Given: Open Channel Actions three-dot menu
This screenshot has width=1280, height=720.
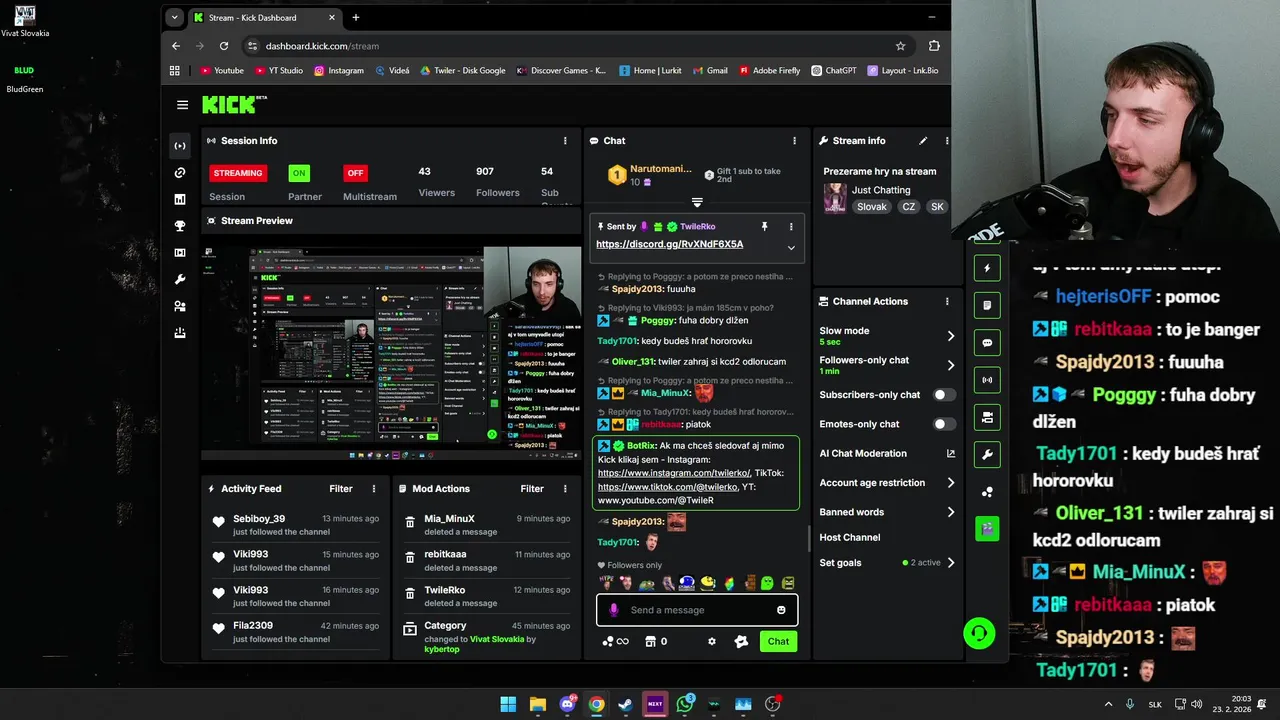Looking at the screenshot, I should click(947, 301).
